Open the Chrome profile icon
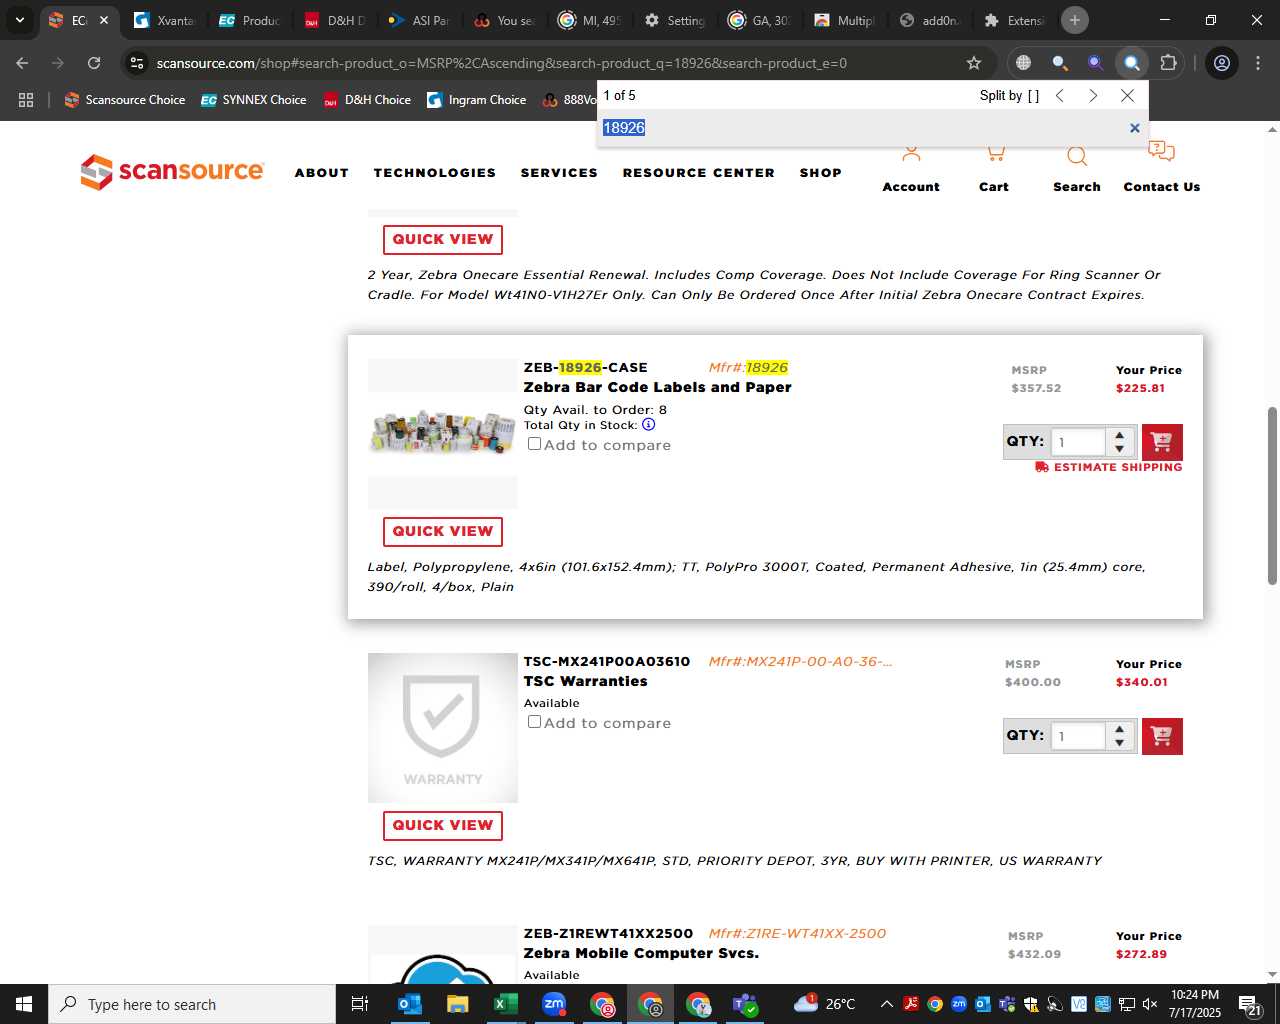 pos(1221,63)
